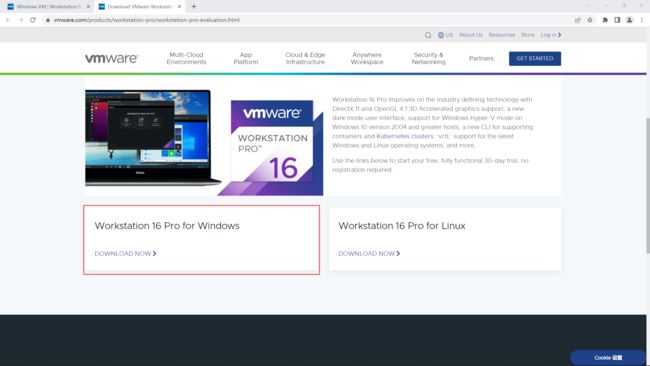Viewport: 650px width, 366px height.
Task: Open the extensions puzzle icon
Action: pos(605,20)
